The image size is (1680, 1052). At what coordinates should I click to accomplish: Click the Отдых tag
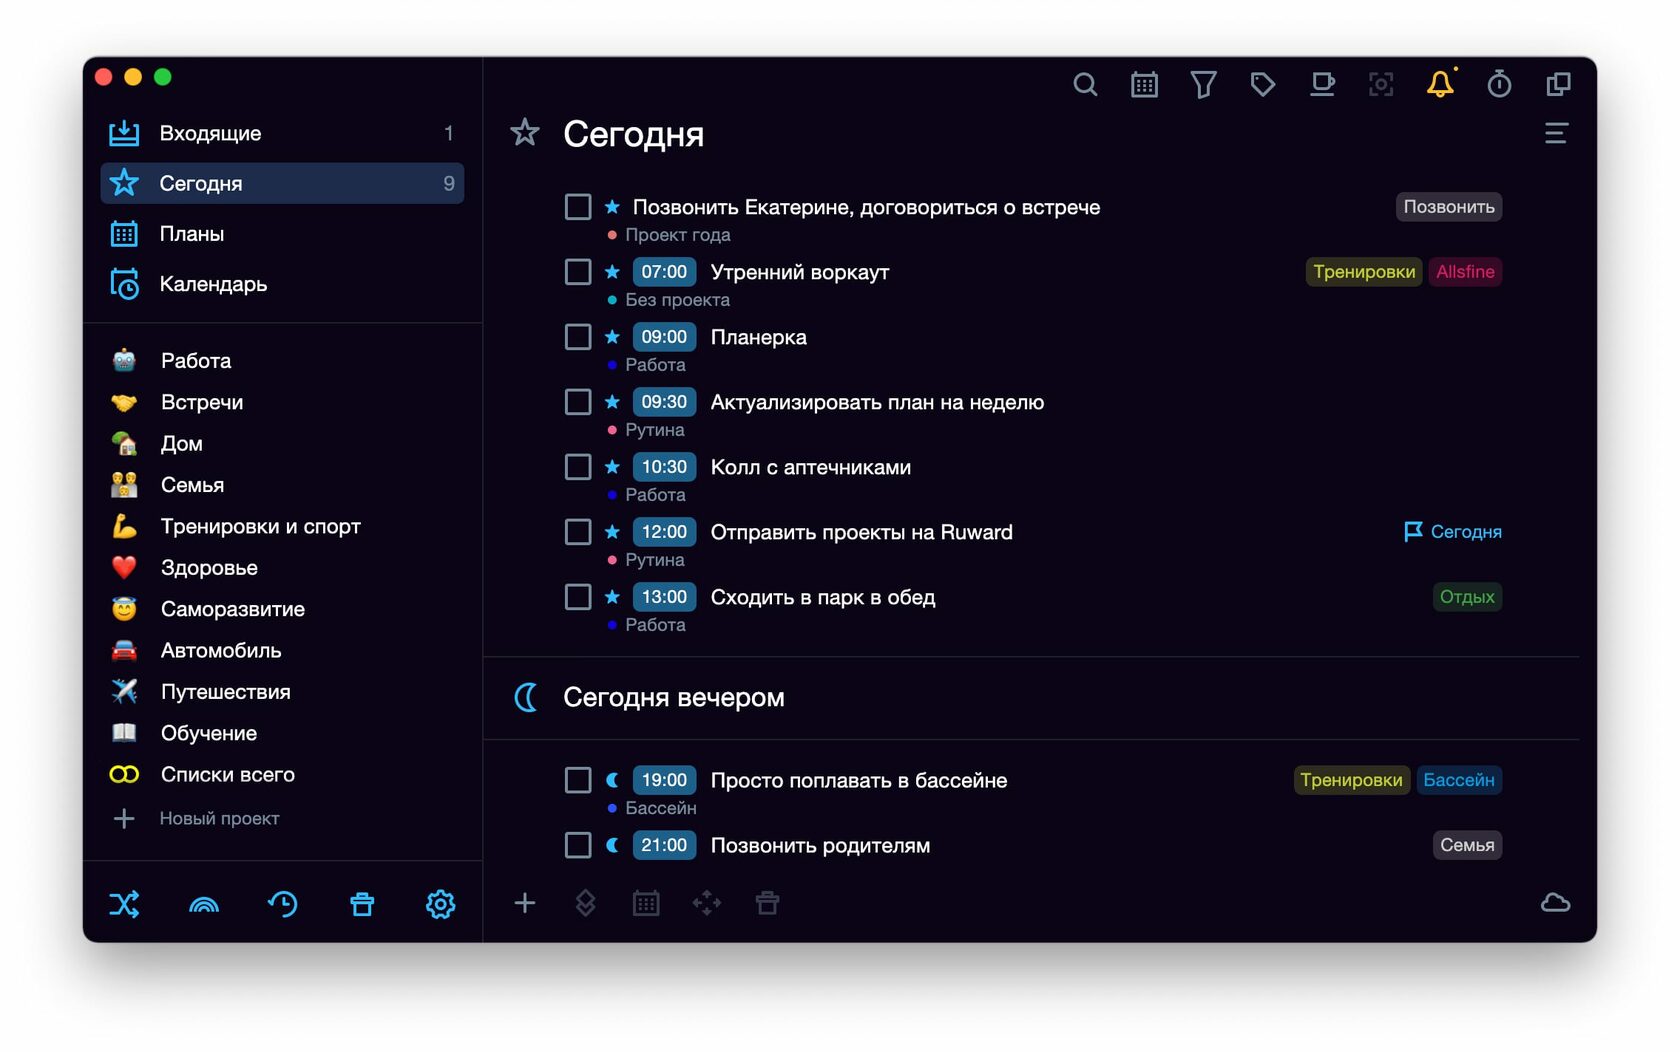coord(1467,597)
